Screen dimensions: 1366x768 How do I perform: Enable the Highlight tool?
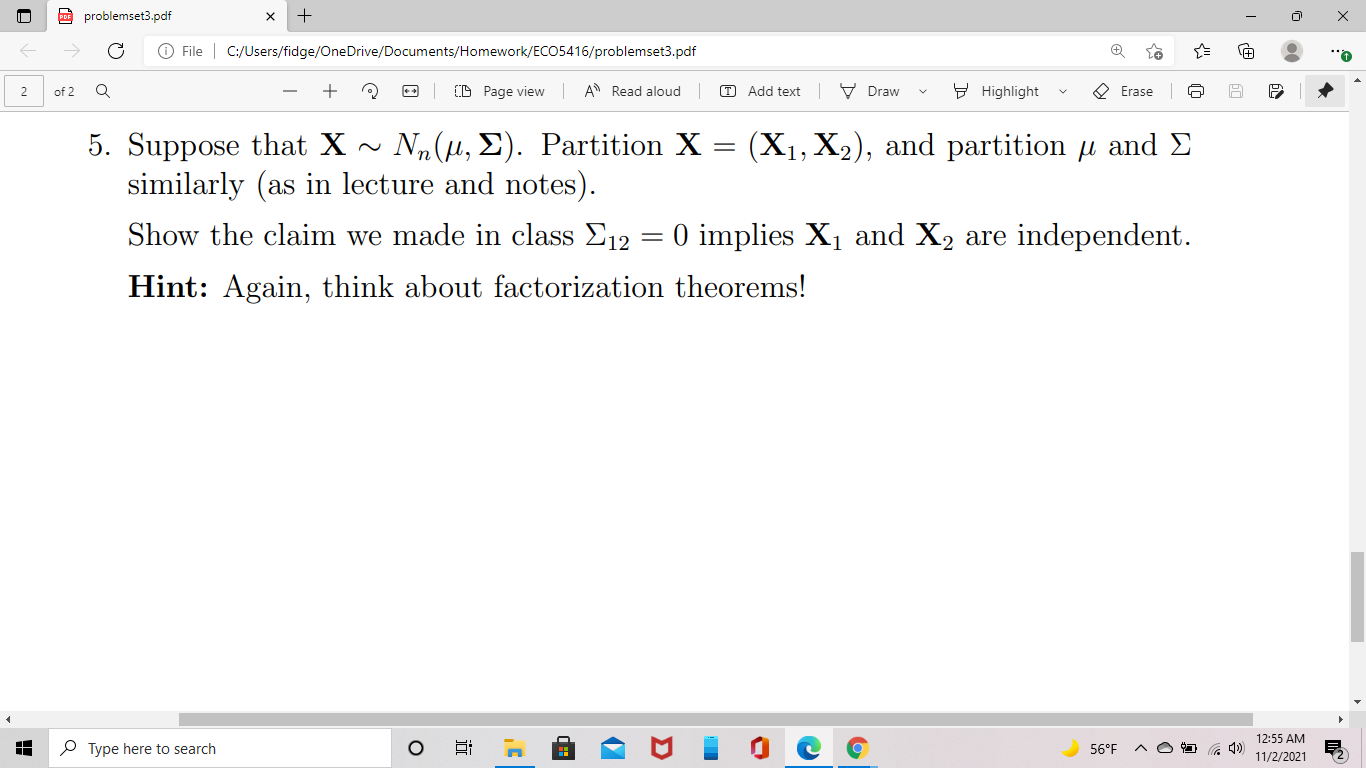(1007, 91)
